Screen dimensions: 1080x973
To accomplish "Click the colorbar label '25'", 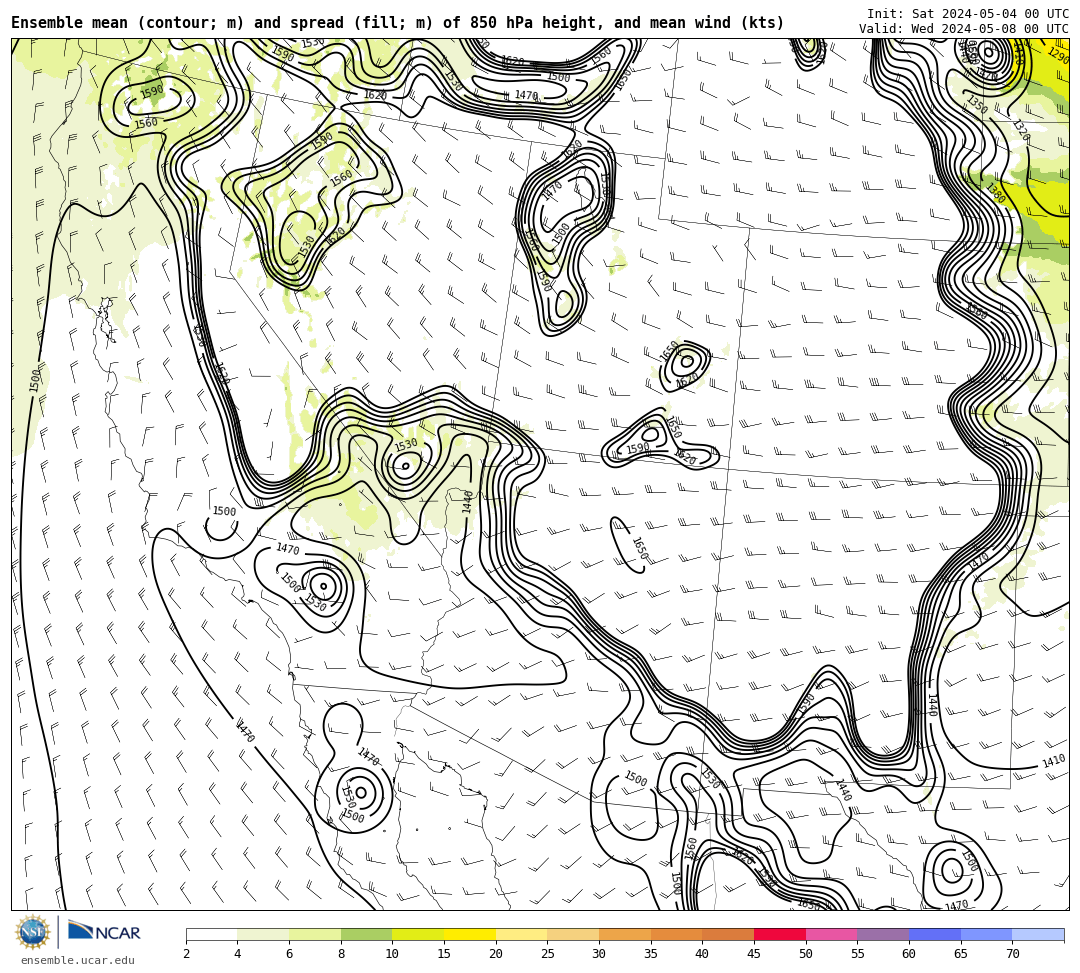I will pos(548,954).
